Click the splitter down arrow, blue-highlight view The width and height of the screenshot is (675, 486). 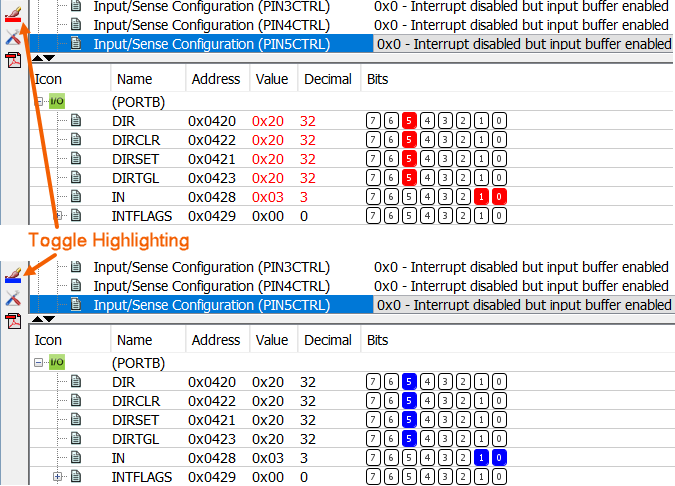[49, 319]
